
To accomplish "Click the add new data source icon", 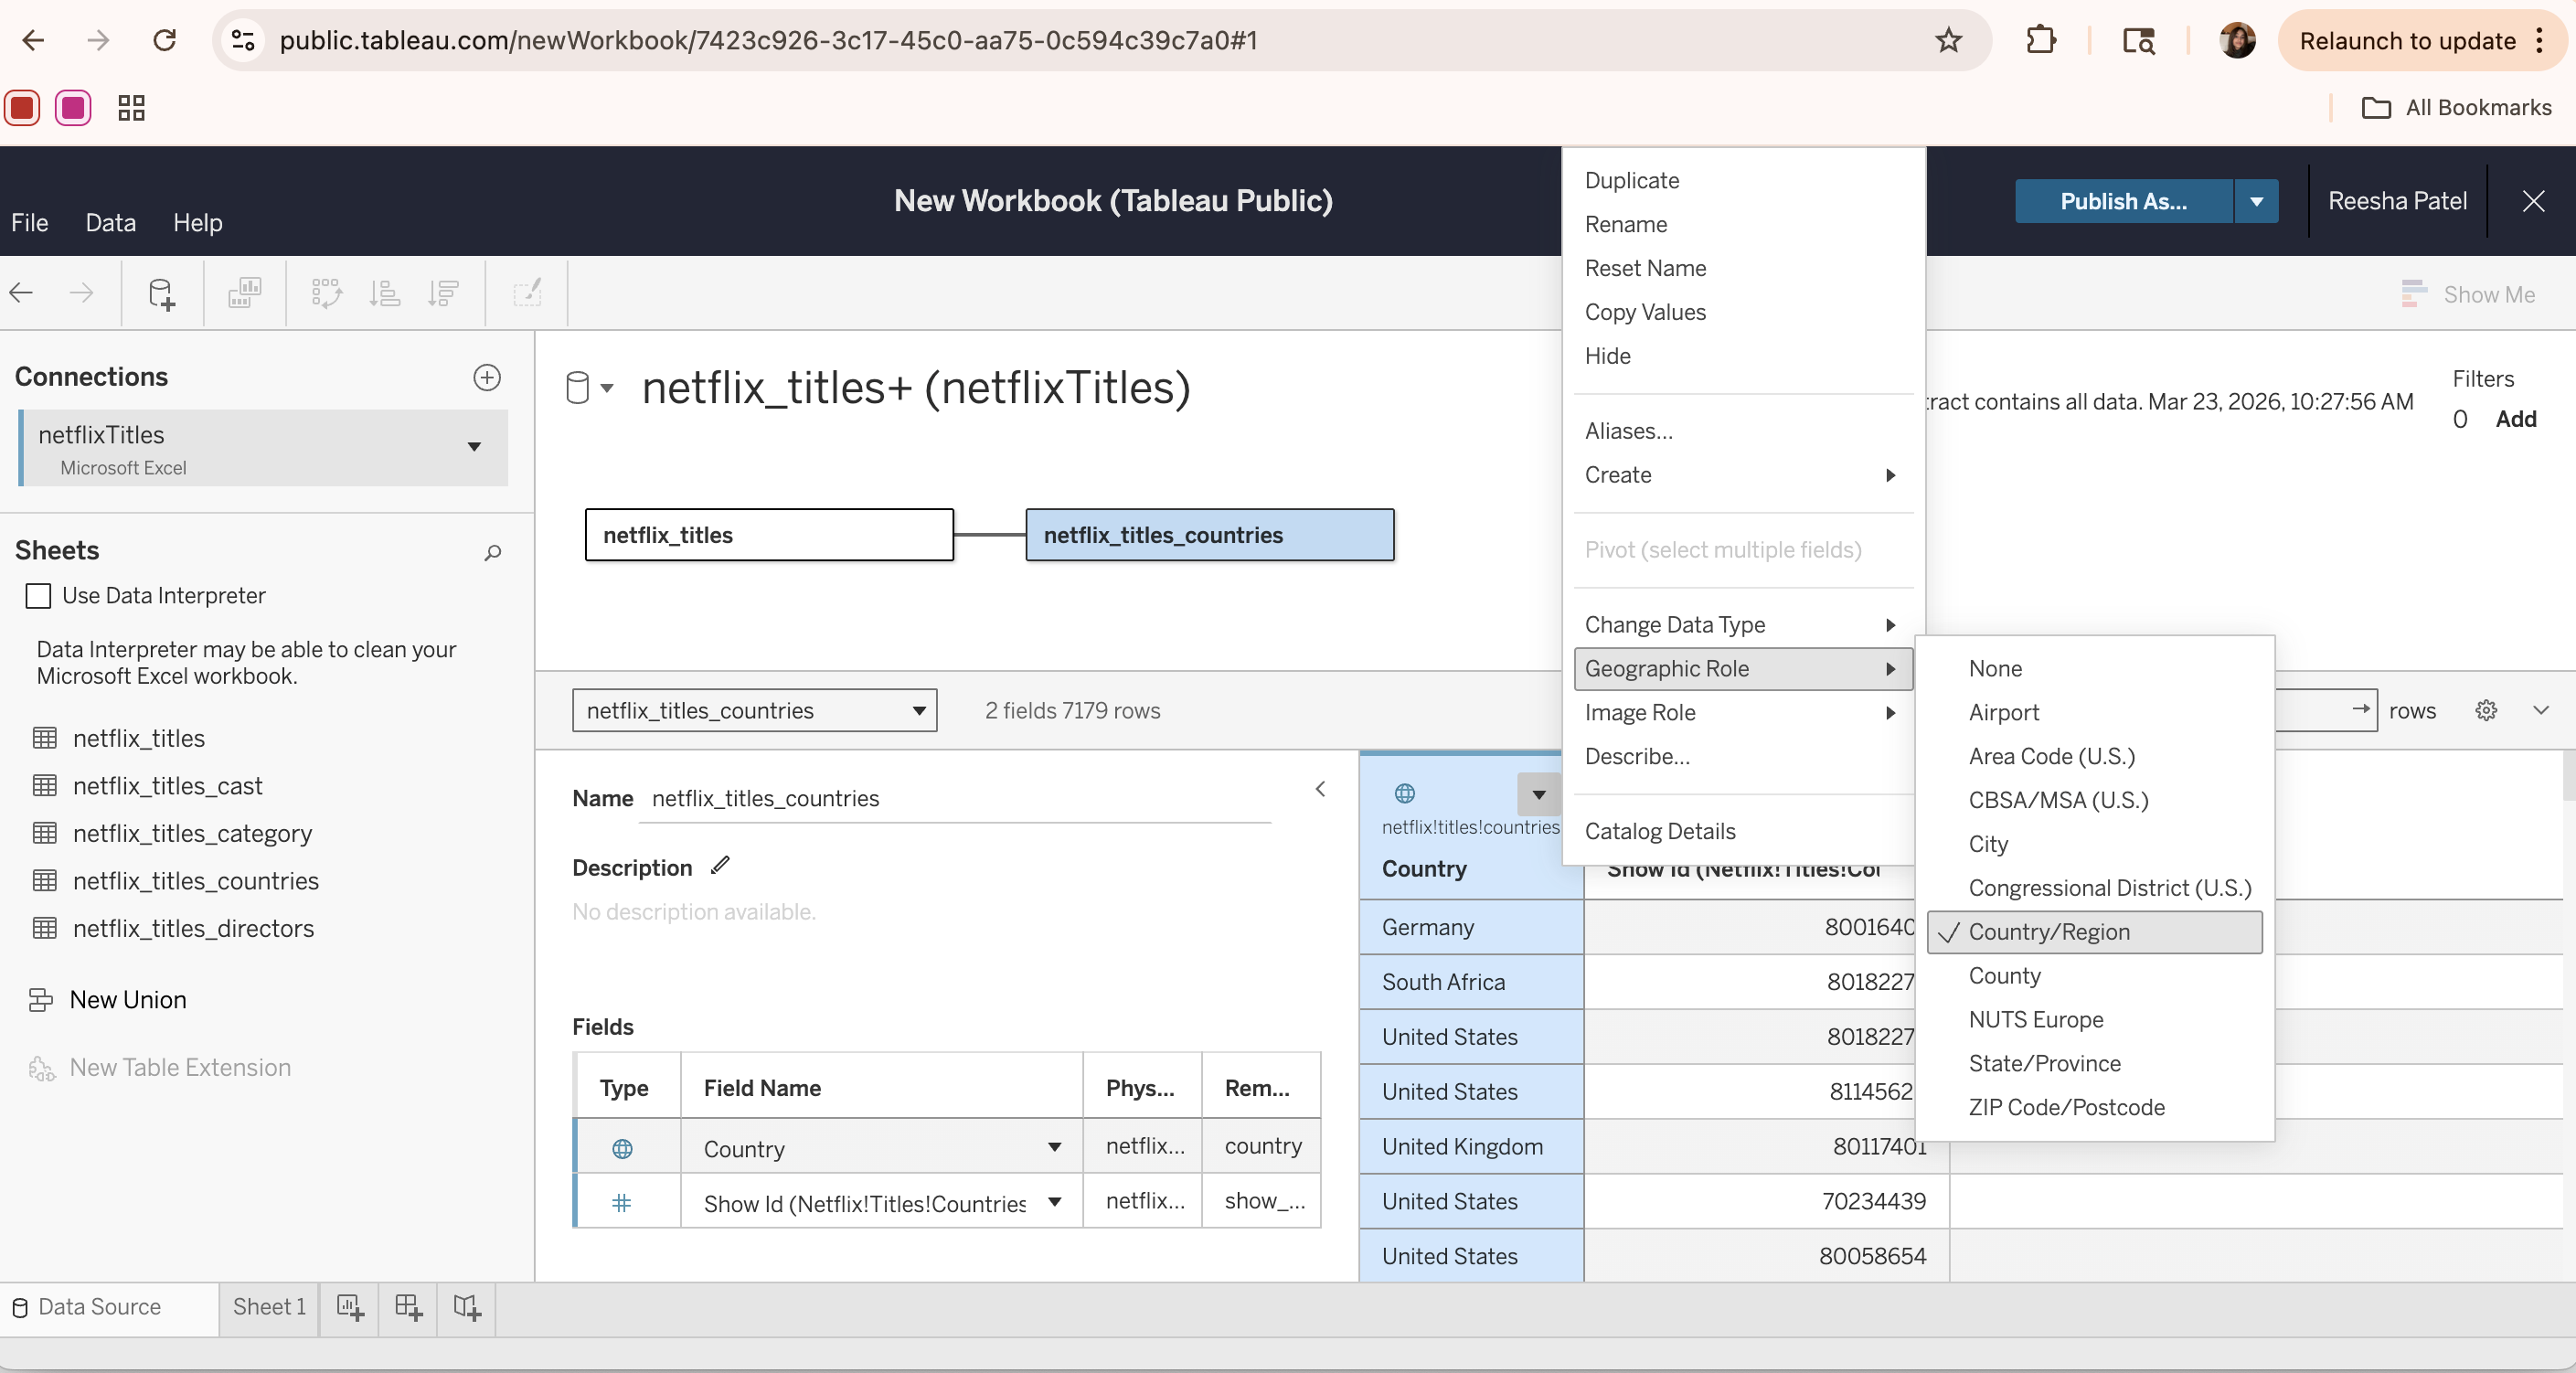I will click(161, 294).
